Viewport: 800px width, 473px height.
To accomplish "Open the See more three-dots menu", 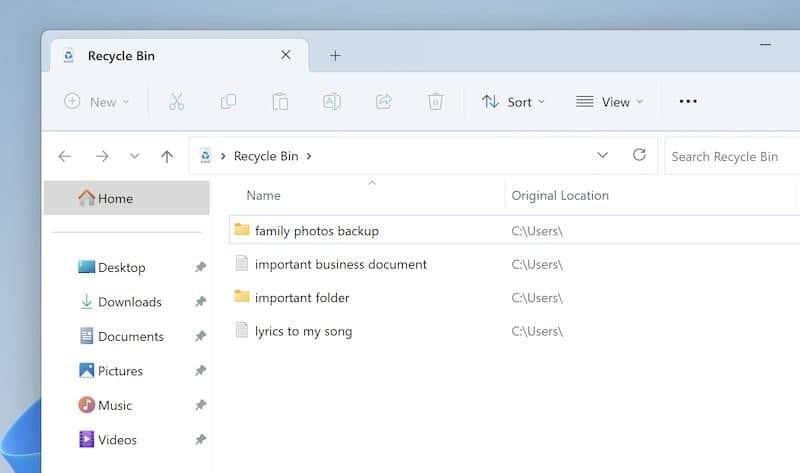I will pyautogui.click(x=688, y=101).
